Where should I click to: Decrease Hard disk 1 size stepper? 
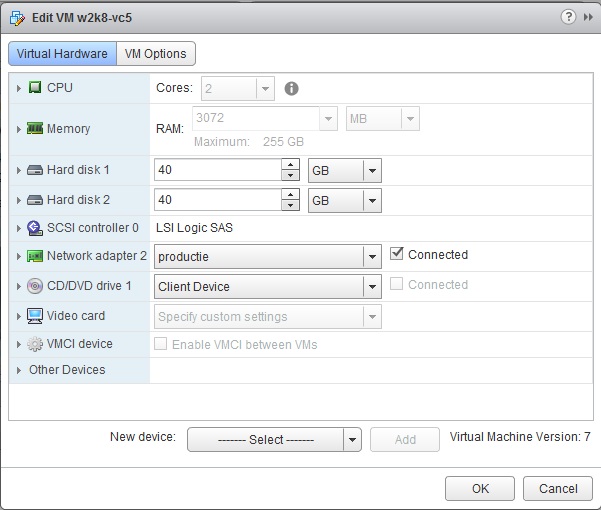290,175
